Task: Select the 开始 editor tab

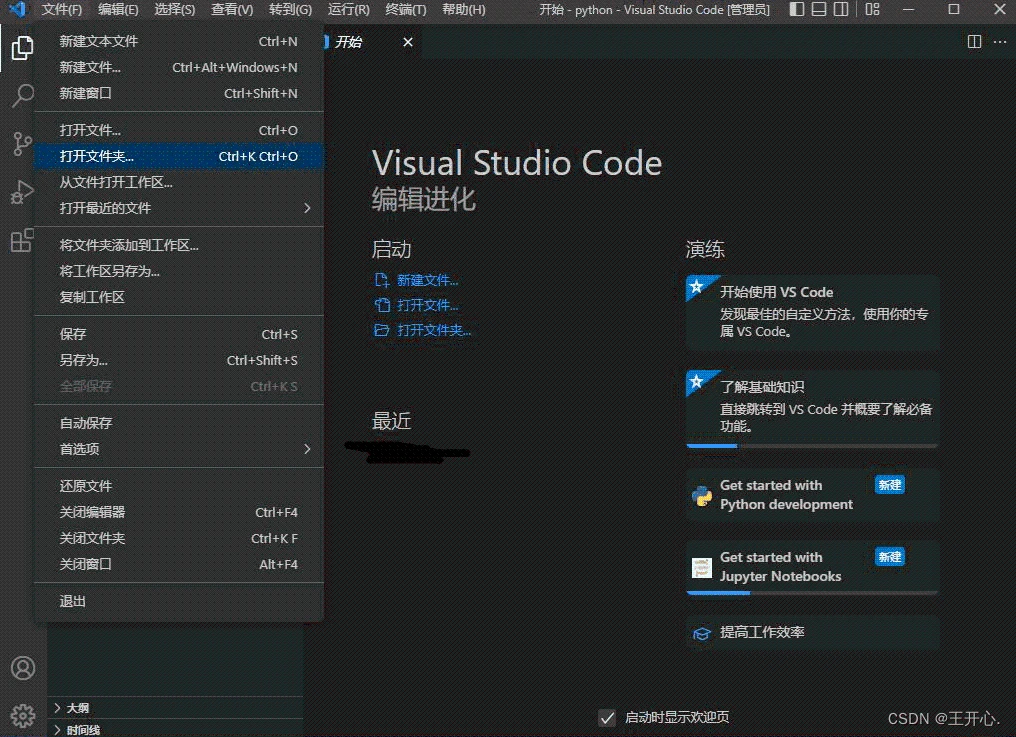Action: 371,42
